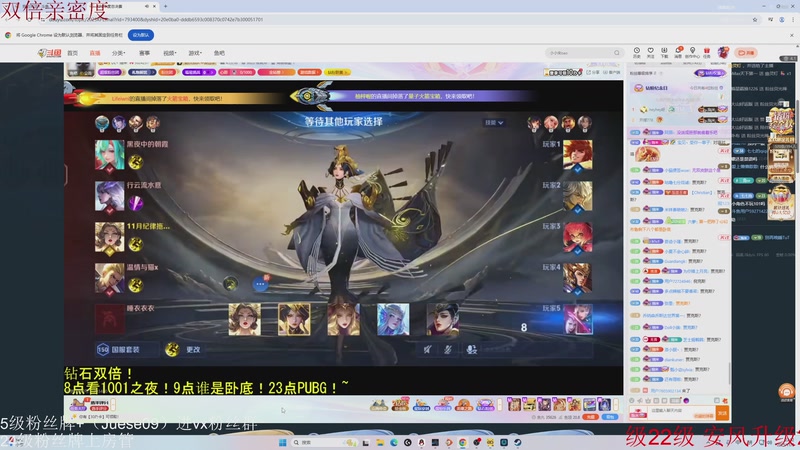Open the creator center icon
Viewport: 800px width, 450px height.
pos(692,52)
